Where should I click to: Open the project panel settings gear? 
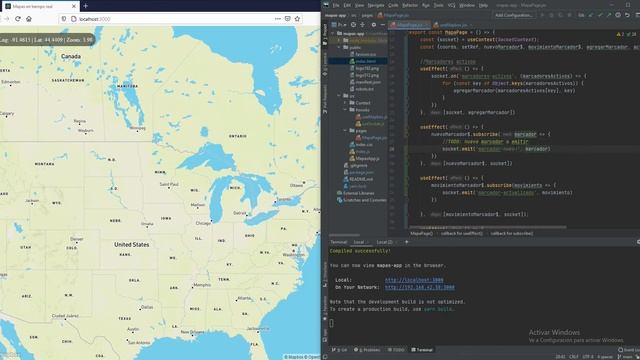coord(373,25)
